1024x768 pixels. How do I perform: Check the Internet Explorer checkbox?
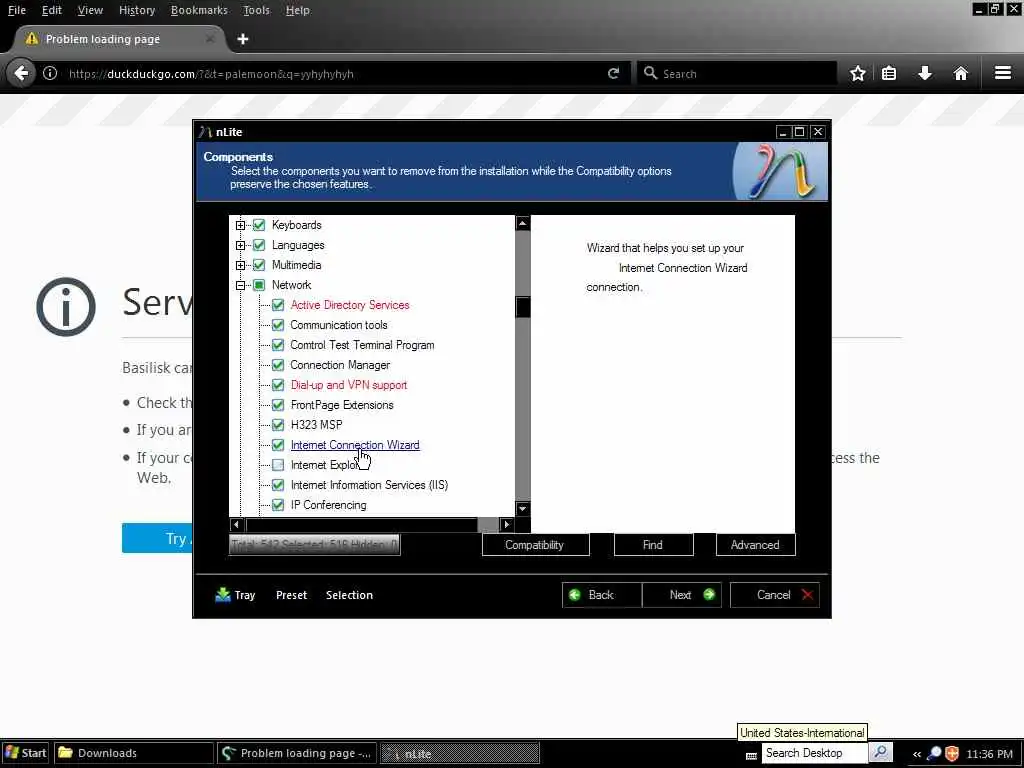pyautogui.click(x=278, y=465)
